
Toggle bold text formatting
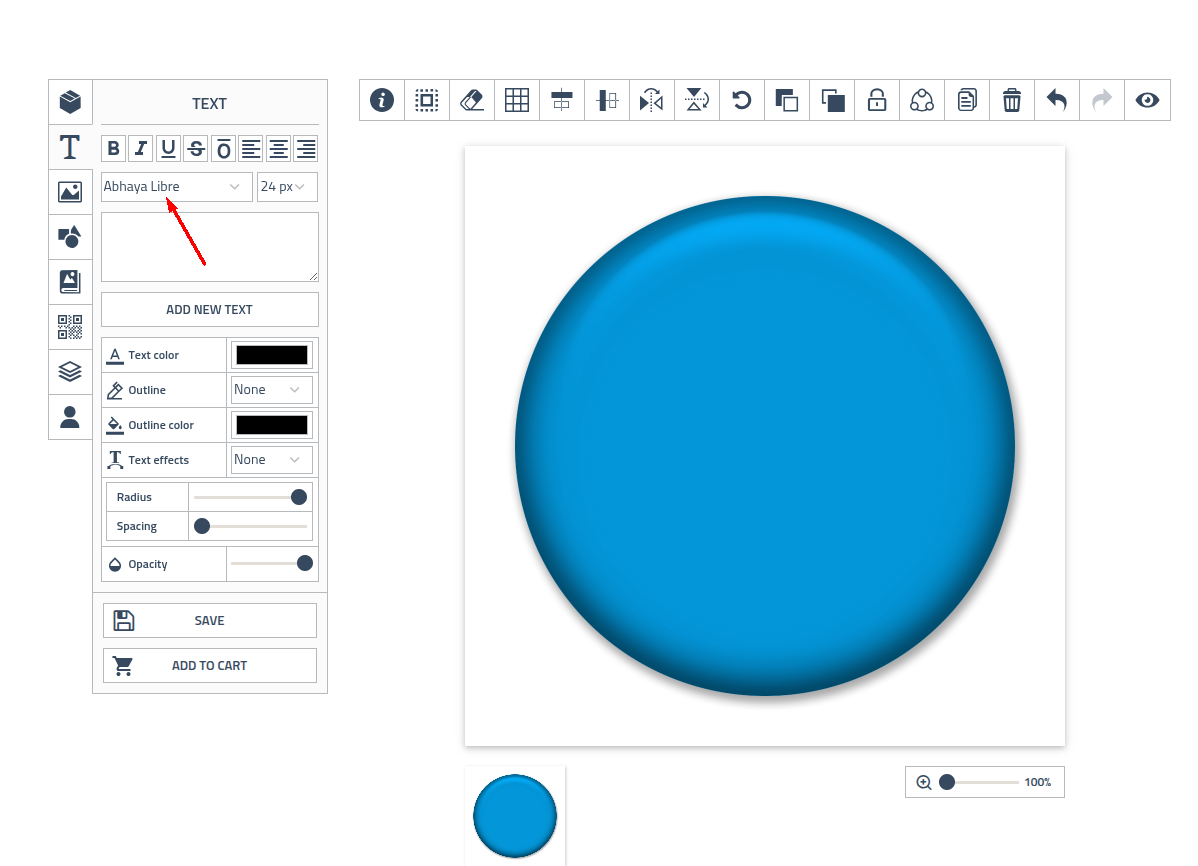click(114, 148)
